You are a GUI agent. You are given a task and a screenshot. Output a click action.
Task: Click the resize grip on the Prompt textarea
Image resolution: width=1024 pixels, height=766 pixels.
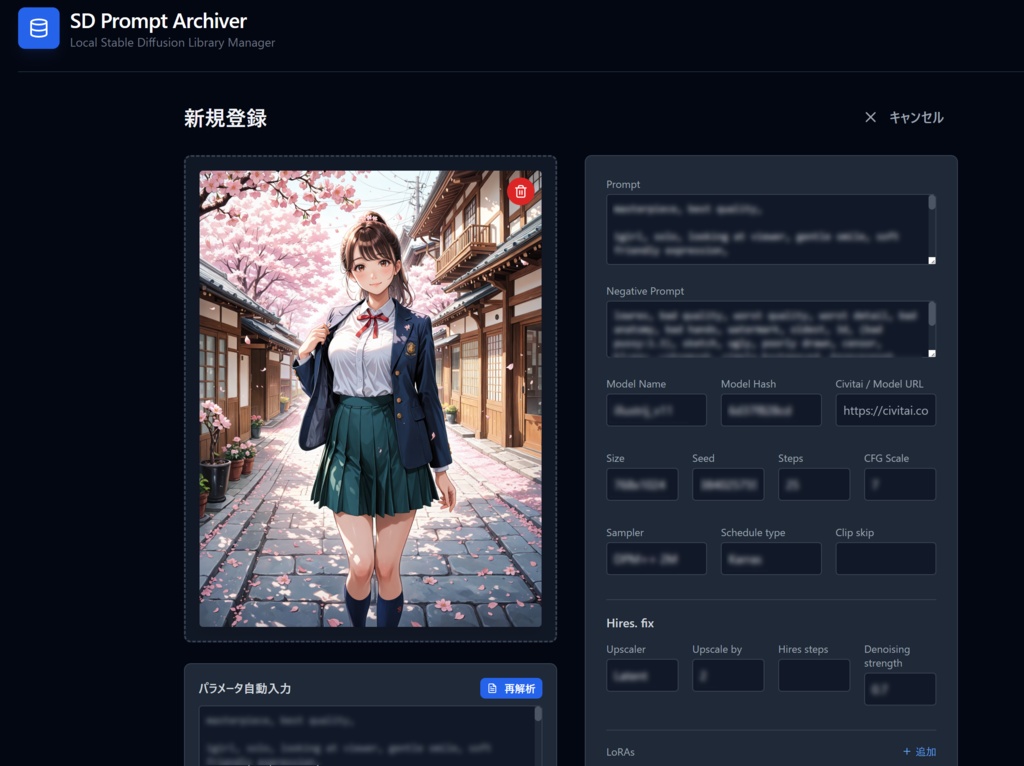pos(930,260)
